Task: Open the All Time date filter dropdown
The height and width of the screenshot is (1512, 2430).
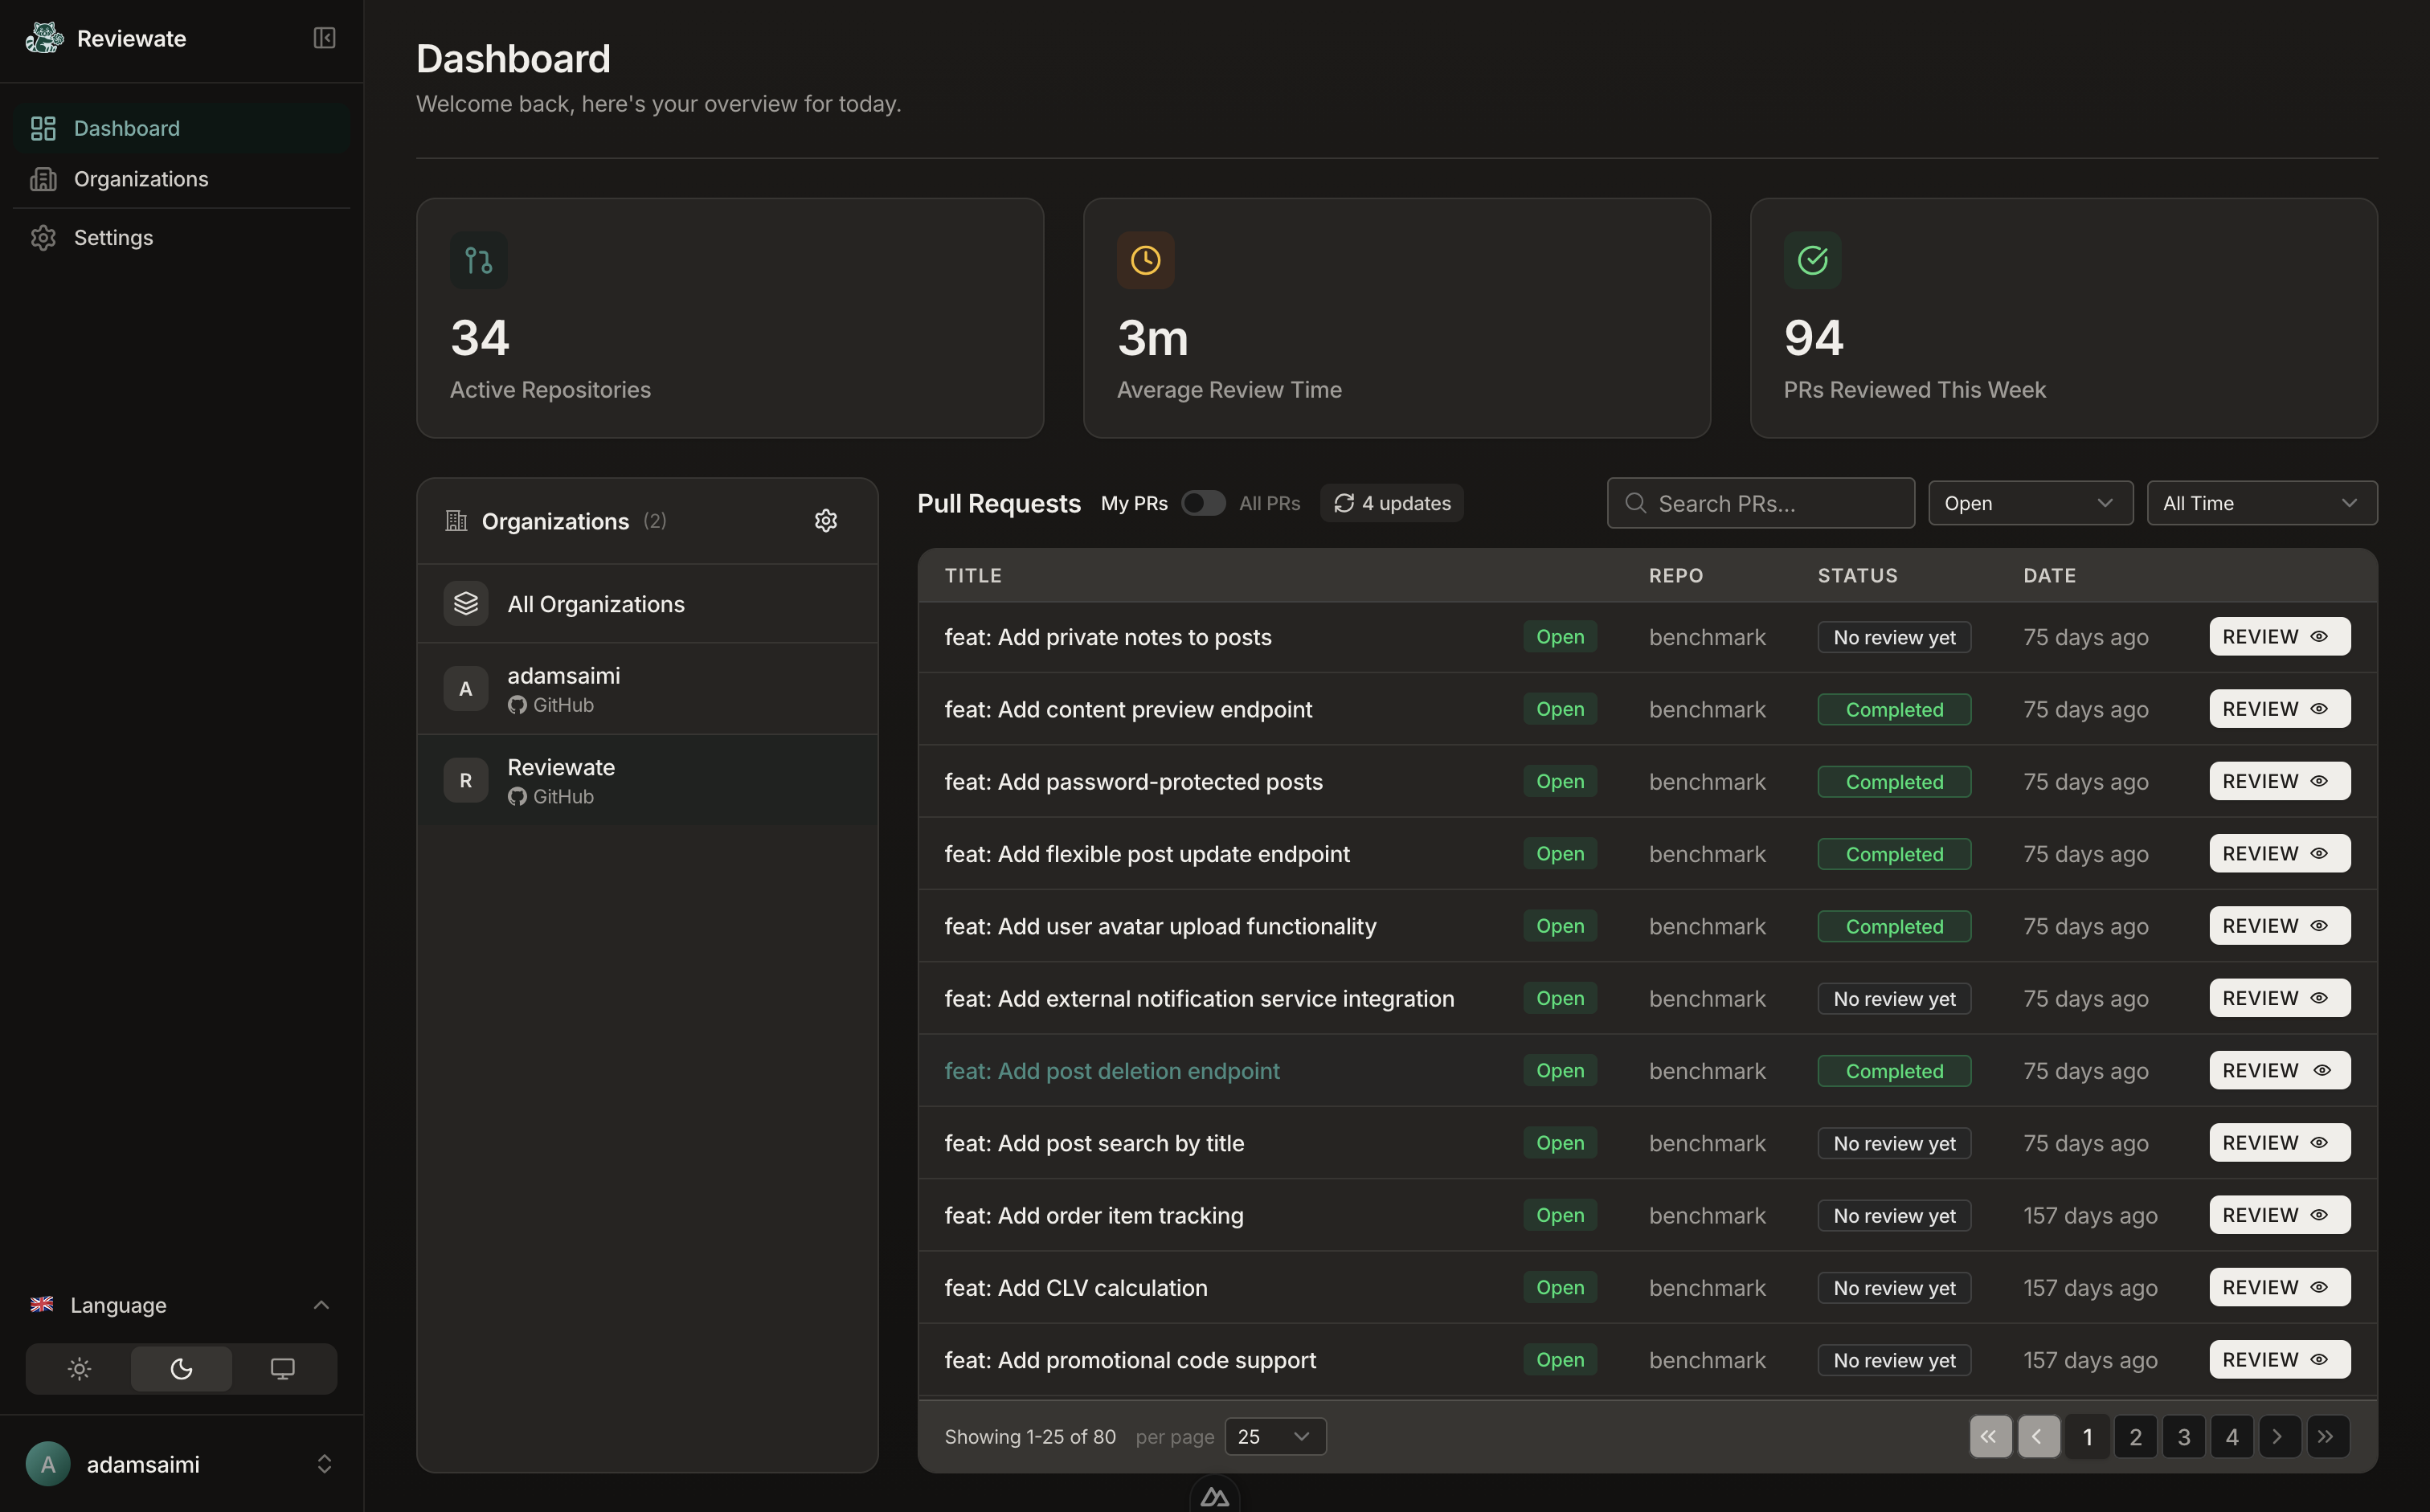Action: pos(2262,503)
